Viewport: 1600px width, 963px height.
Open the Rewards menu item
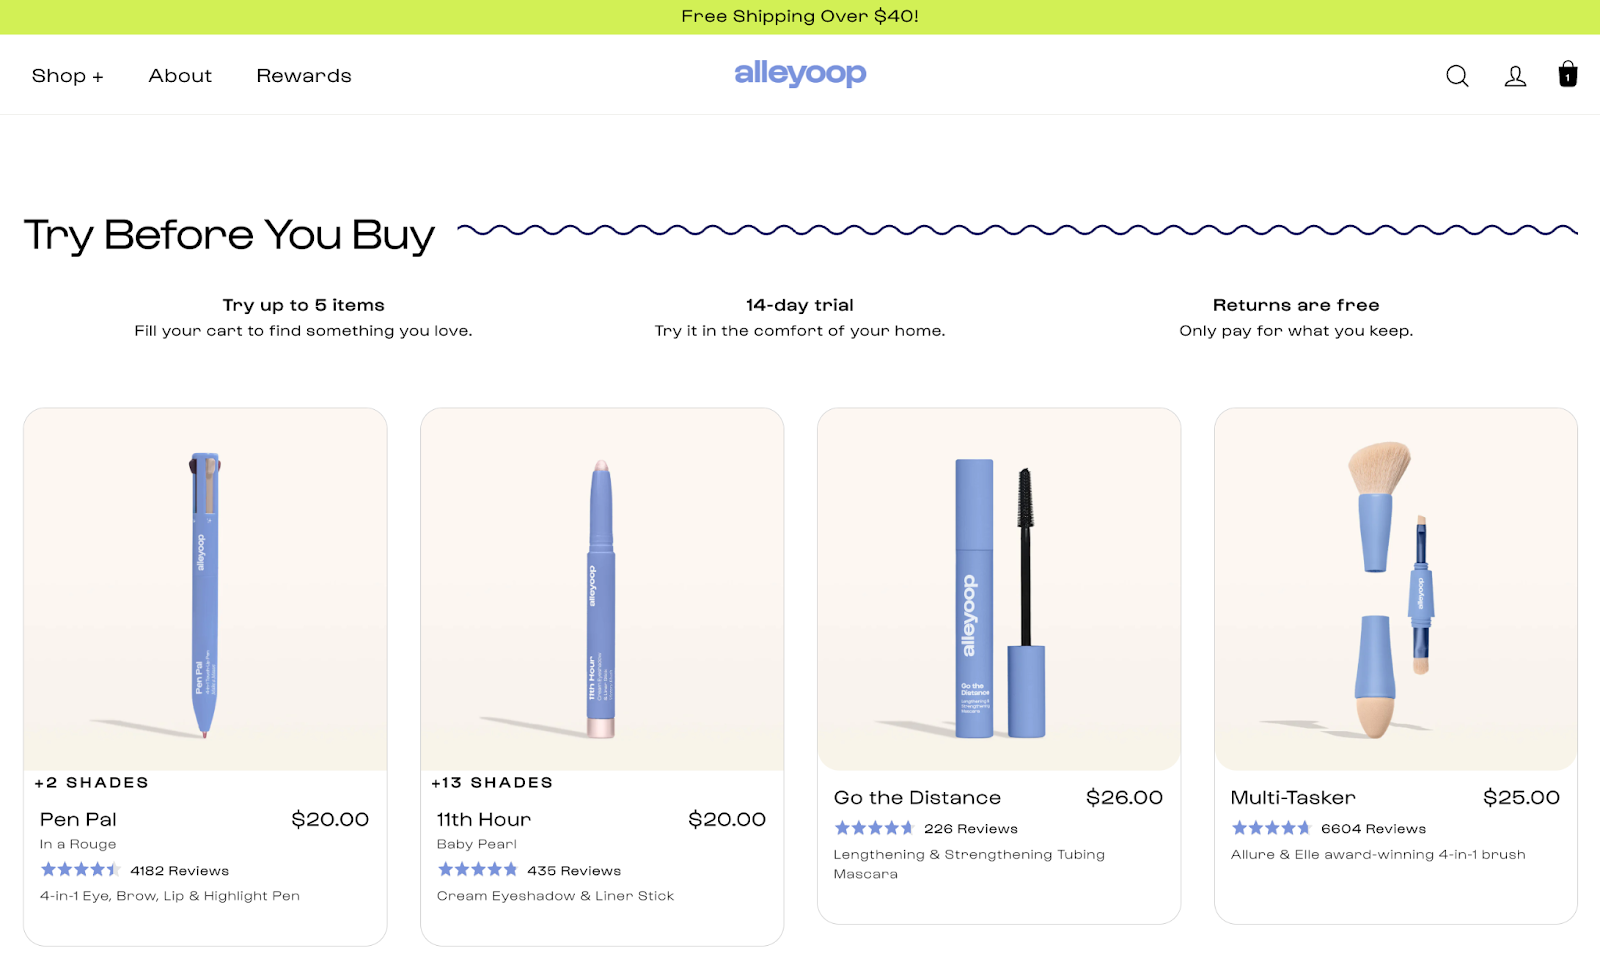point(304,76)
